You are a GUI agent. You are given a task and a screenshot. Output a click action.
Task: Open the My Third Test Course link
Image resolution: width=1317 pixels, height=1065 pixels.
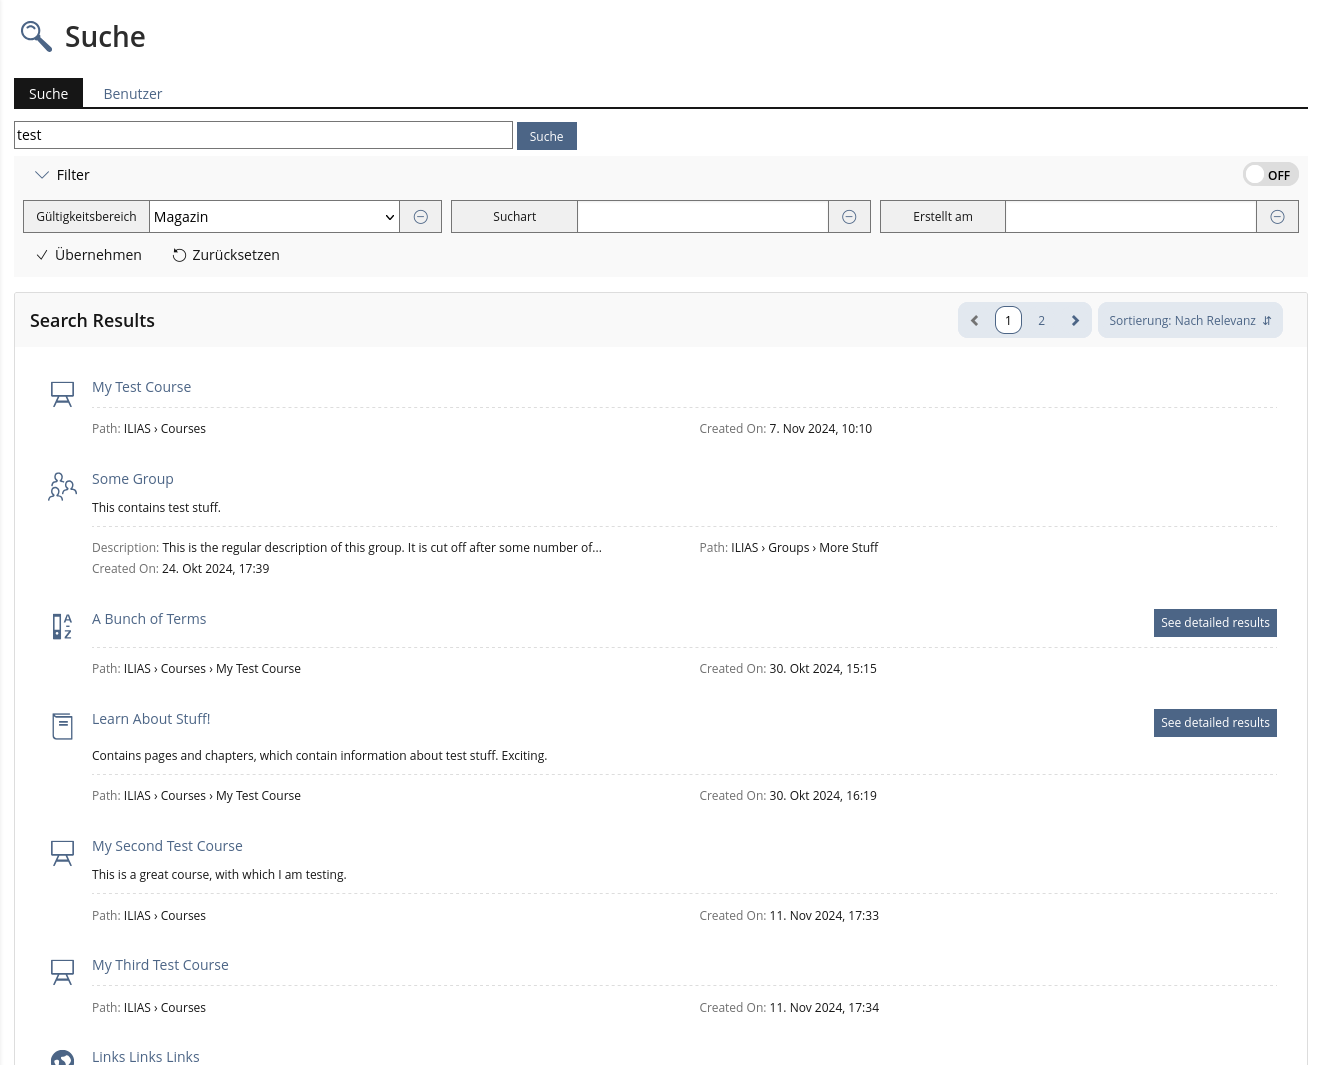160,965
